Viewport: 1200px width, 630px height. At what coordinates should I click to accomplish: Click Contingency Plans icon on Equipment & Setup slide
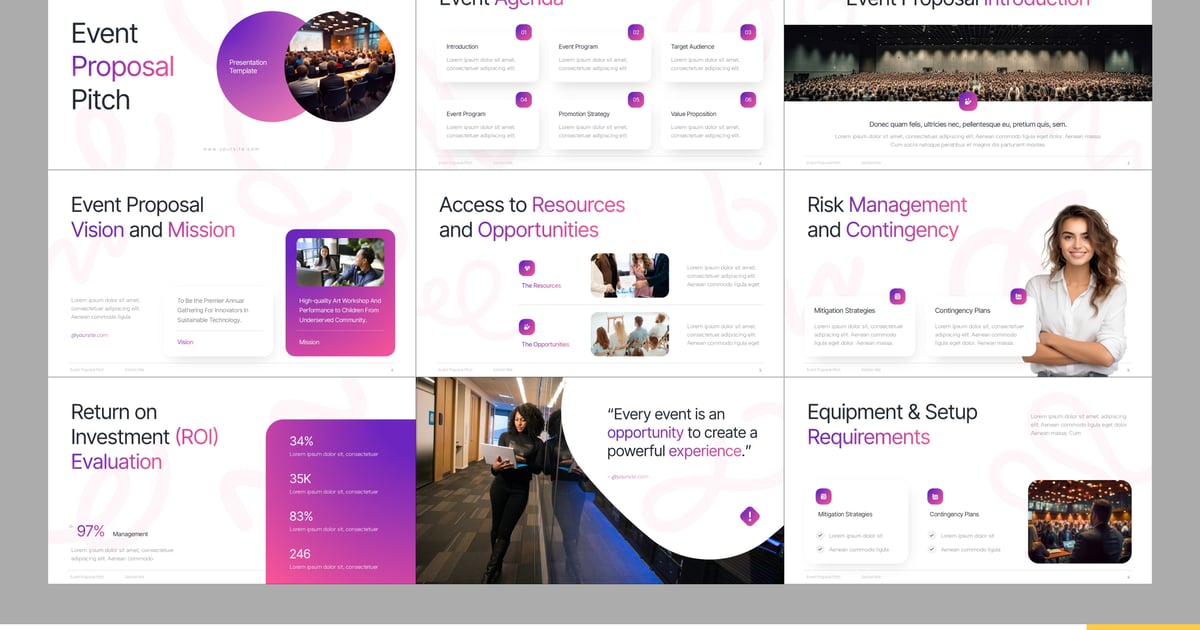click(935, 496)
